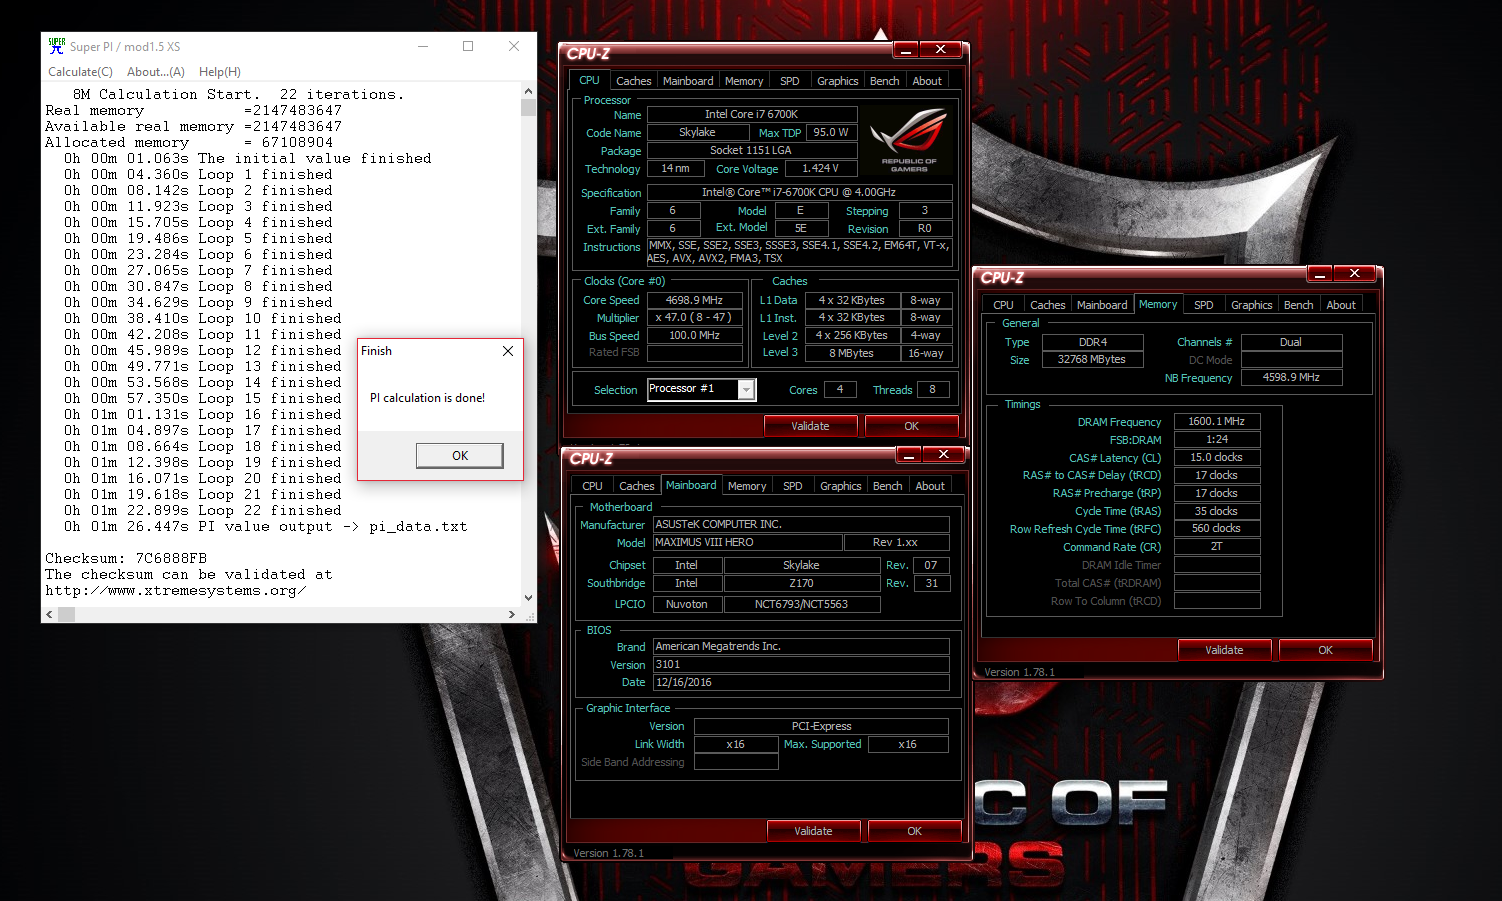Switch to SPD tab in Memory CPU-Z window
The width and height of the screenshot is (1502, 901).
(x=1204, y=305)
